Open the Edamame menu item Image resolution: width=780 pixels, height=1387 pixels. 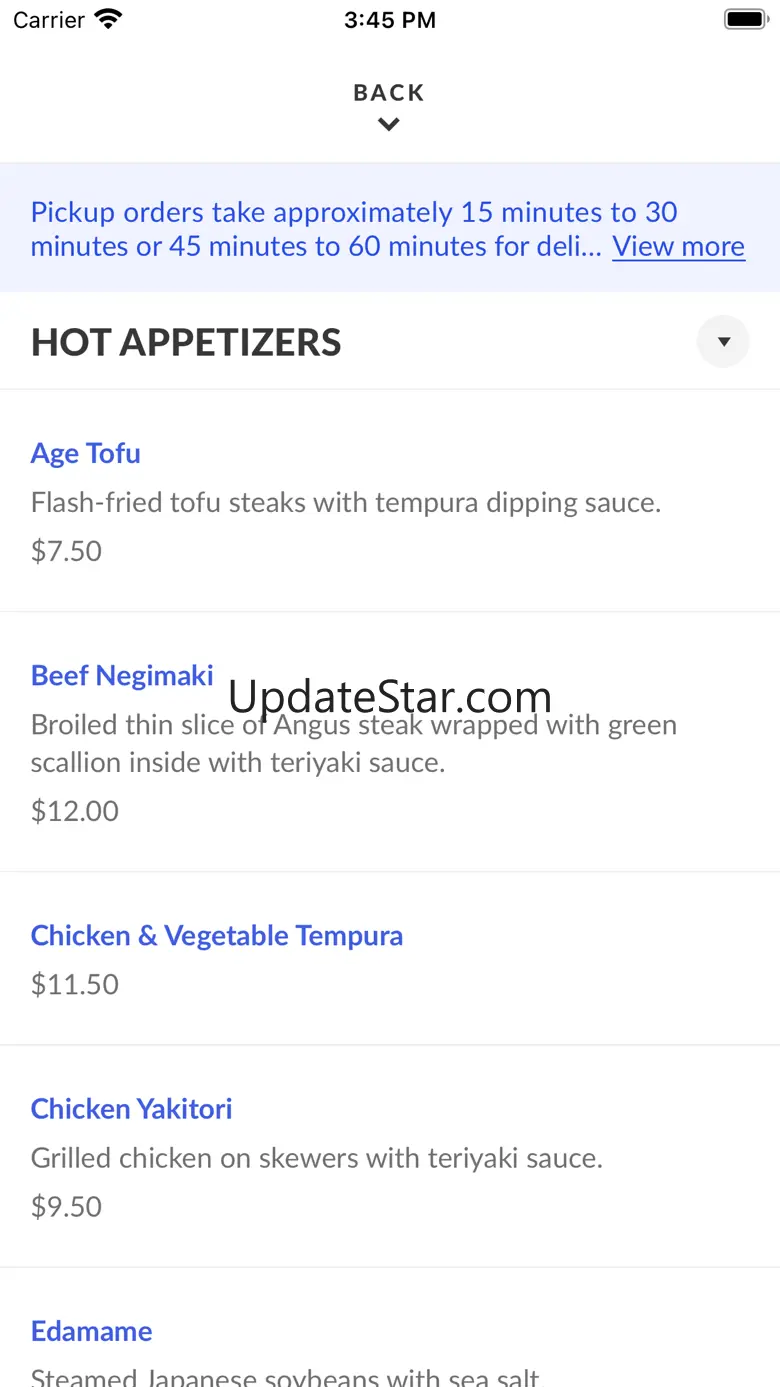coord(91,1331)
